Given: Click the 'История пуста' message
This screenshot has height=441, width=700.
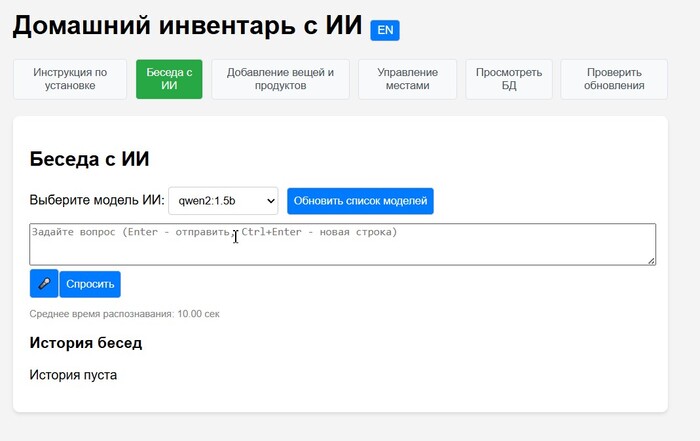Looking at the screenshot, I should coord(73,375).
